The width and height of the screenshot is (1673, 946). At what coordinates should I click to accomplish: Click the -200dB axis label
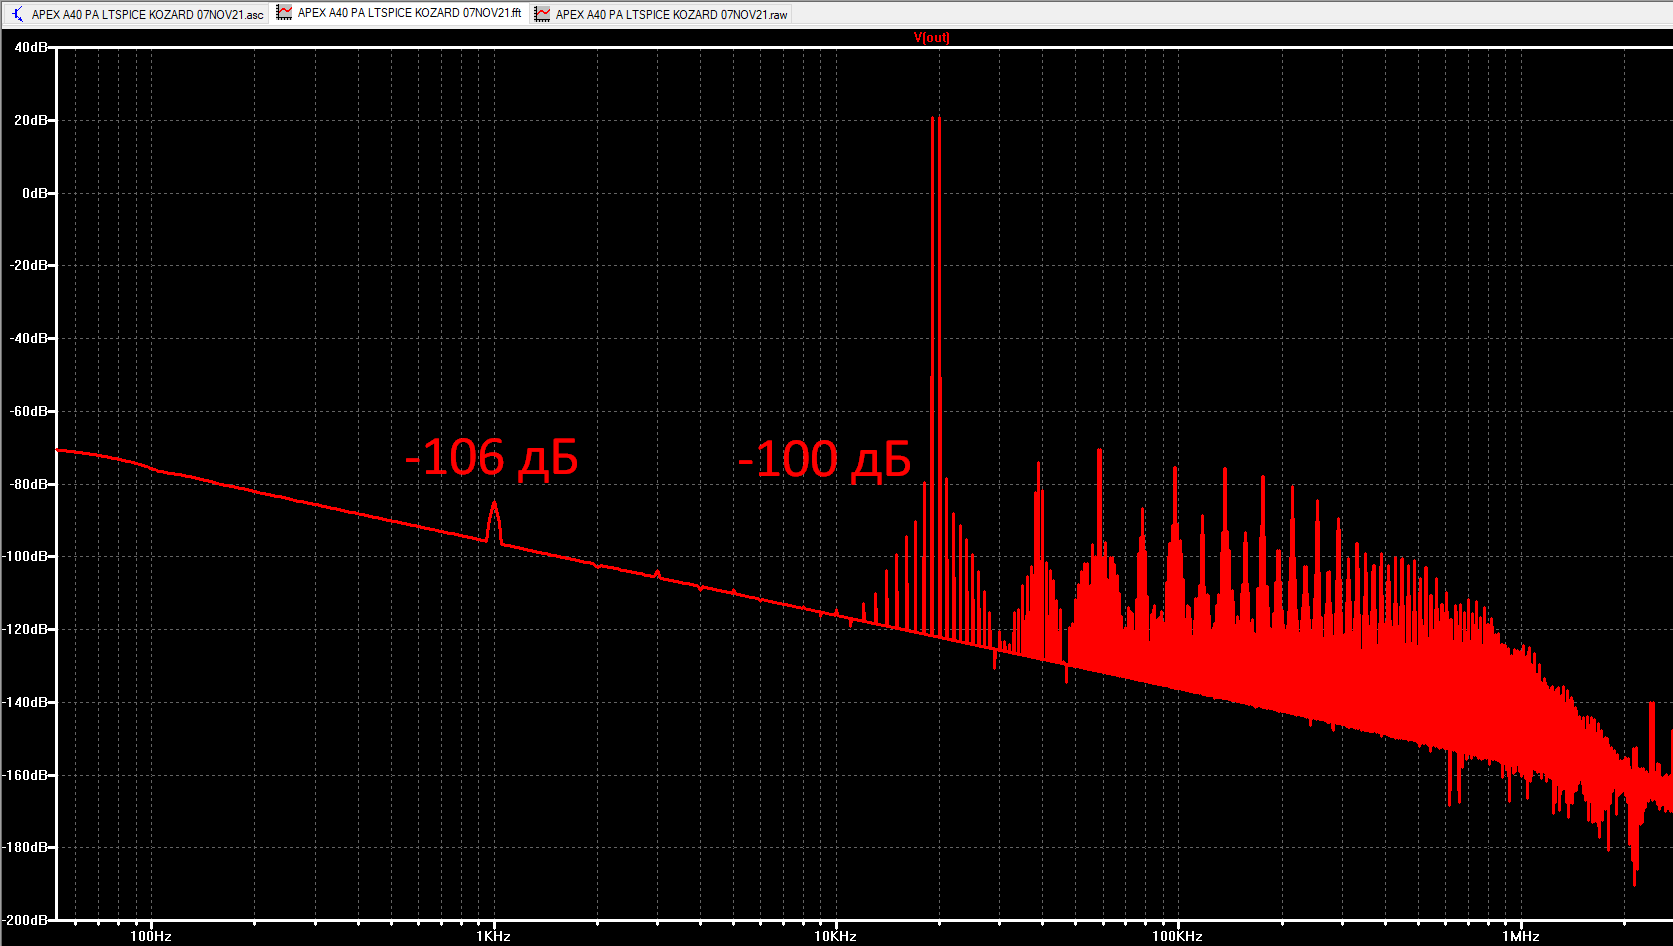(25, 919)
